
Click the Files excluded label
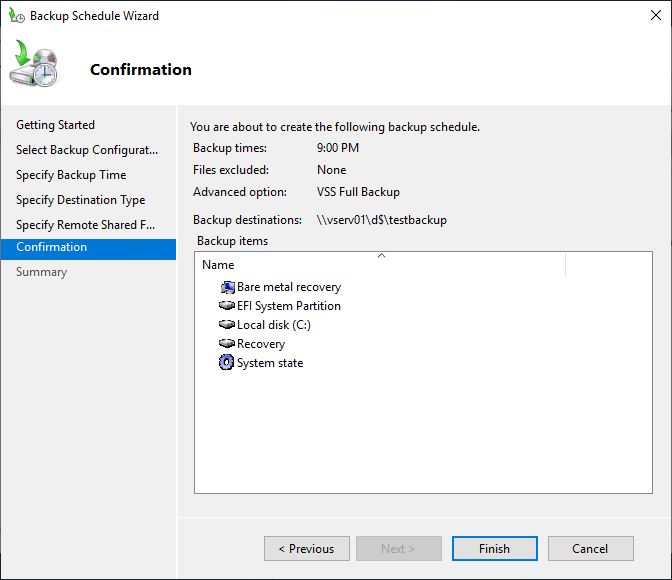231,170
